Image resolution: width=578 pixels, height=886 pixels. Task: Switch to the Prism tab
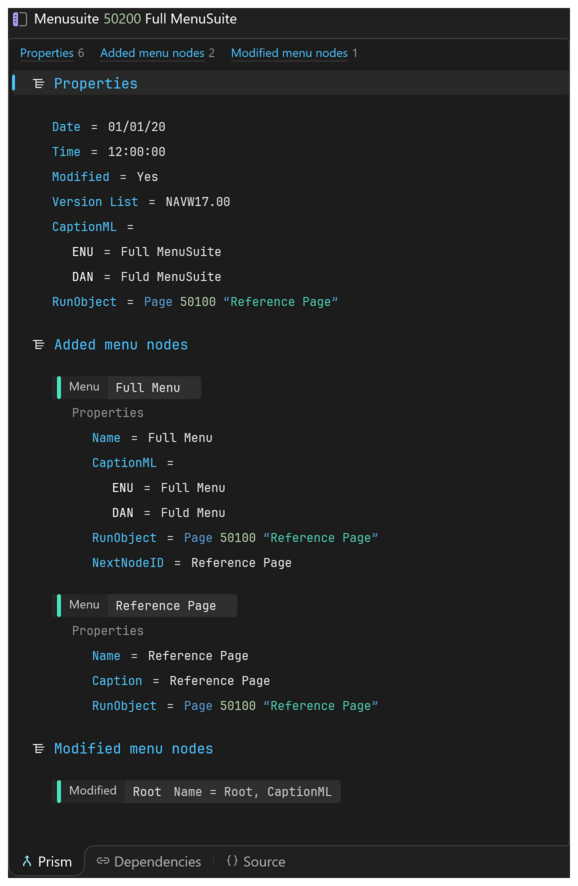(47, 862)
